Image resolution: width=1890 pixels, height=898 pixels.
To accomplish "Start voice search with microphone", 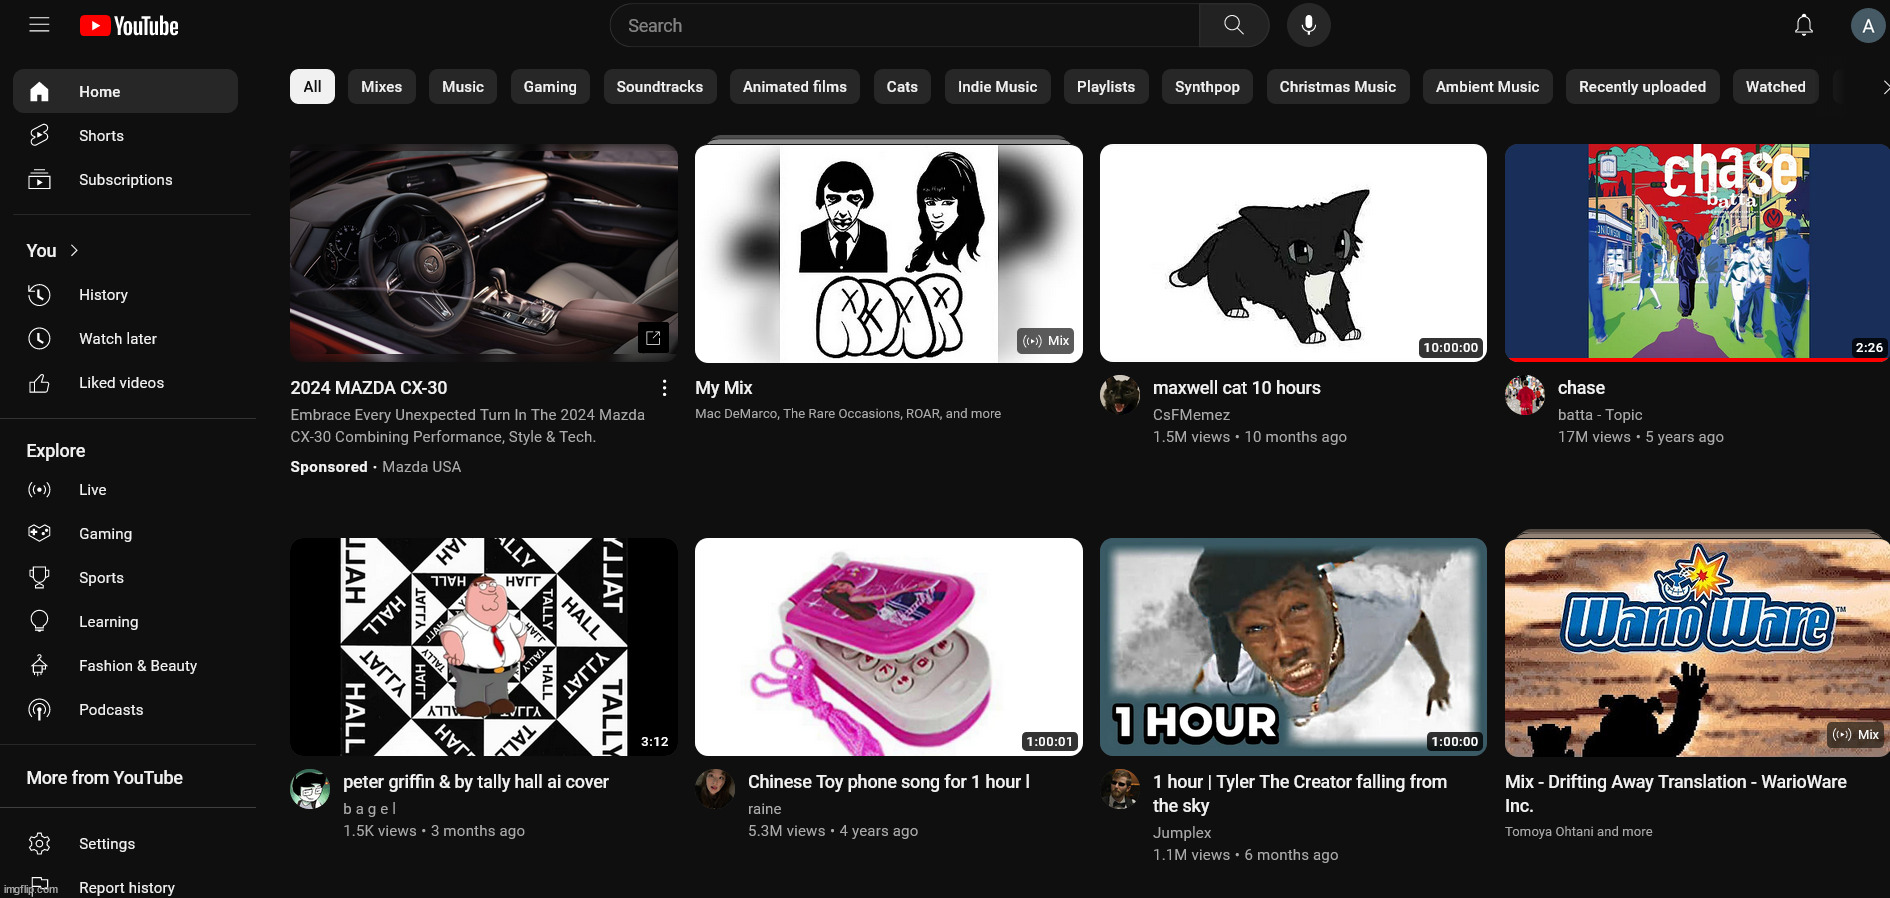I will pos(1308,25).
